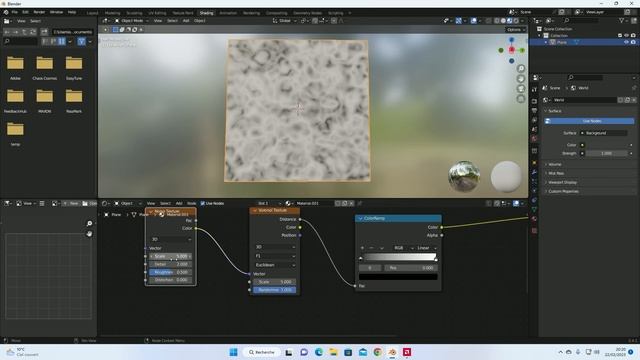Expand the Volume panel
The width and height of the screenshot is (640, 360).
pos(554,164)
